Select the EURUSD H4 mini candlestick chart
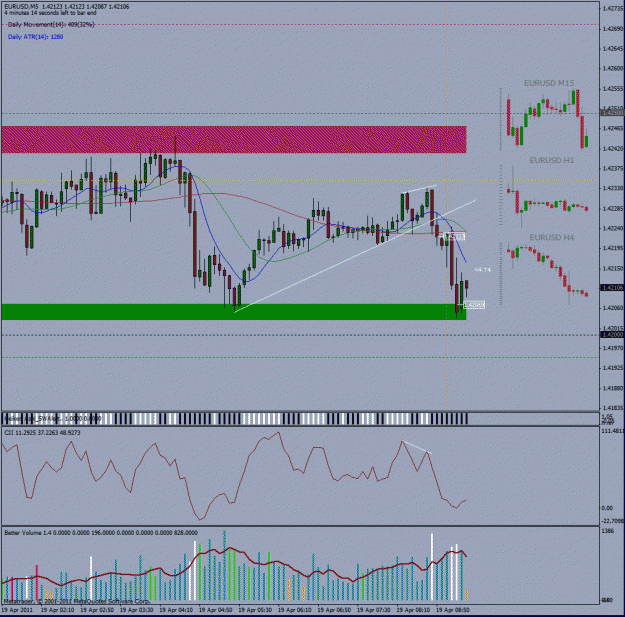The width and height of the screenshot is (625, 617). [x=546, y=273]
